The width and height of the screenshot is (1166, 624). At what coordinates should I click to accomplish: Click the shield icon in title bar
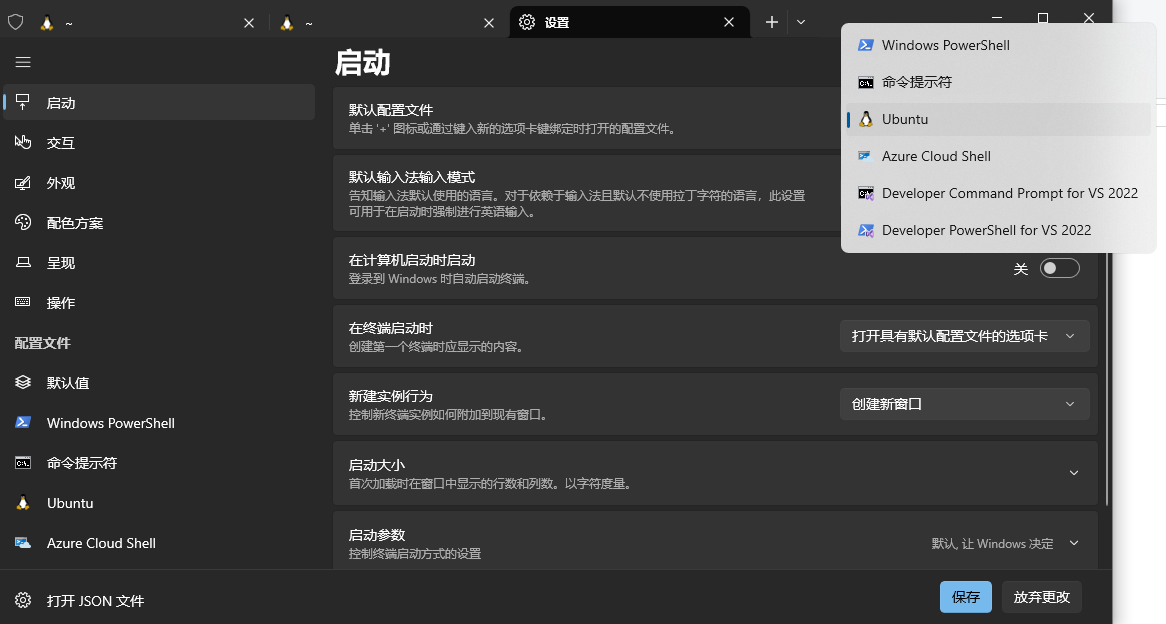click(x=16, y=22)
